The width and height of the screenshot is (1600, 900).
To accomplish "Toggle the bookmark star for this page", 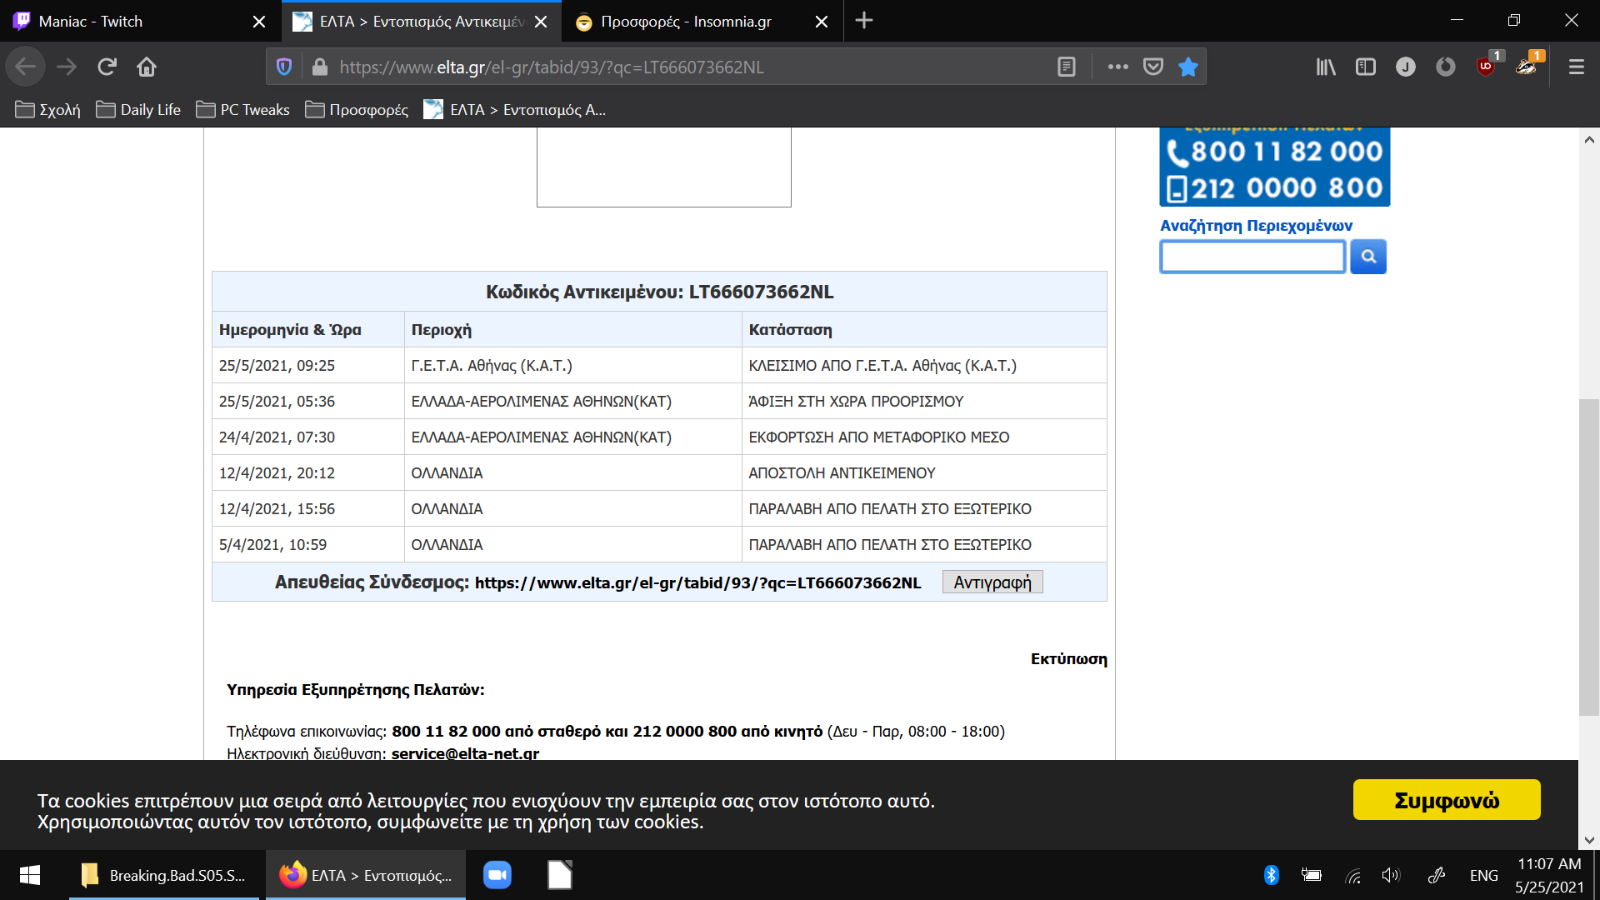I will (x=1188, y=67).
